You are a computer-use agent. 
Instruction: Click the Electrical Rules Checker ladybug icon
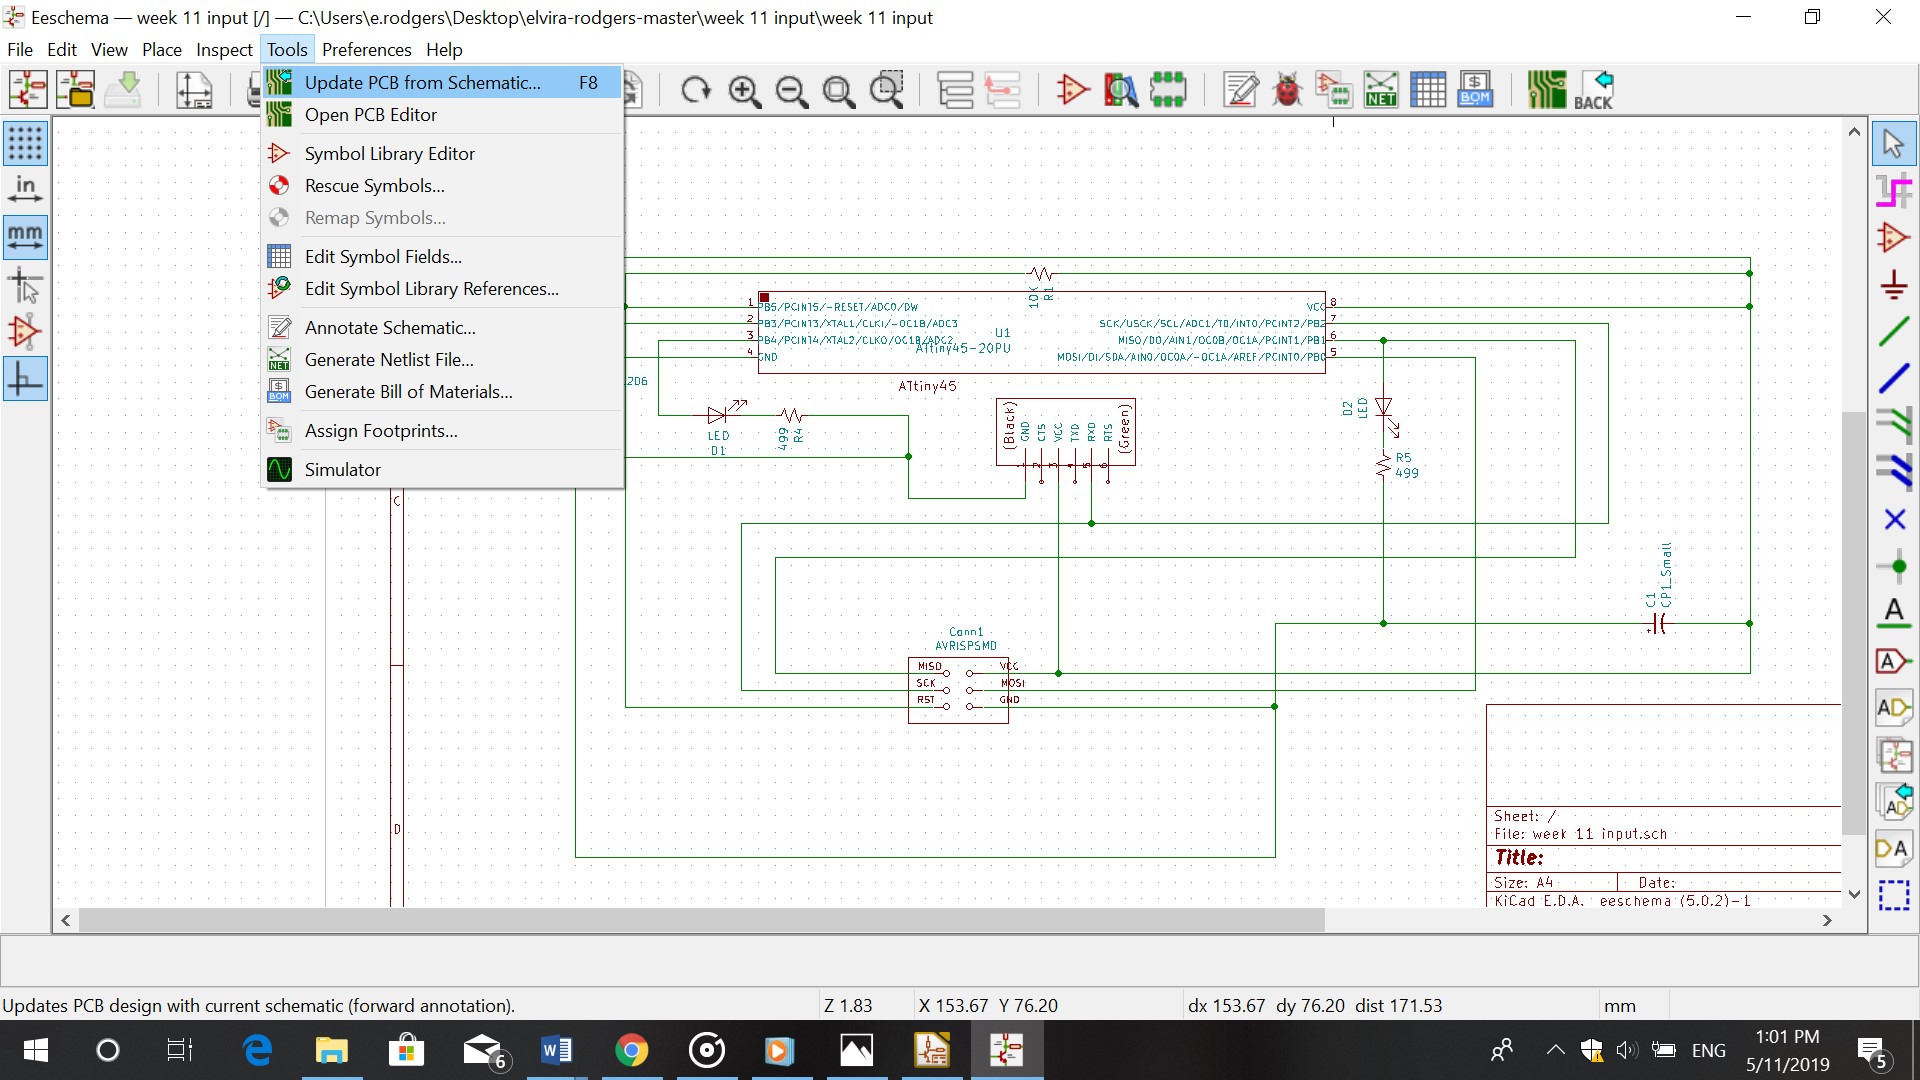1287,90
